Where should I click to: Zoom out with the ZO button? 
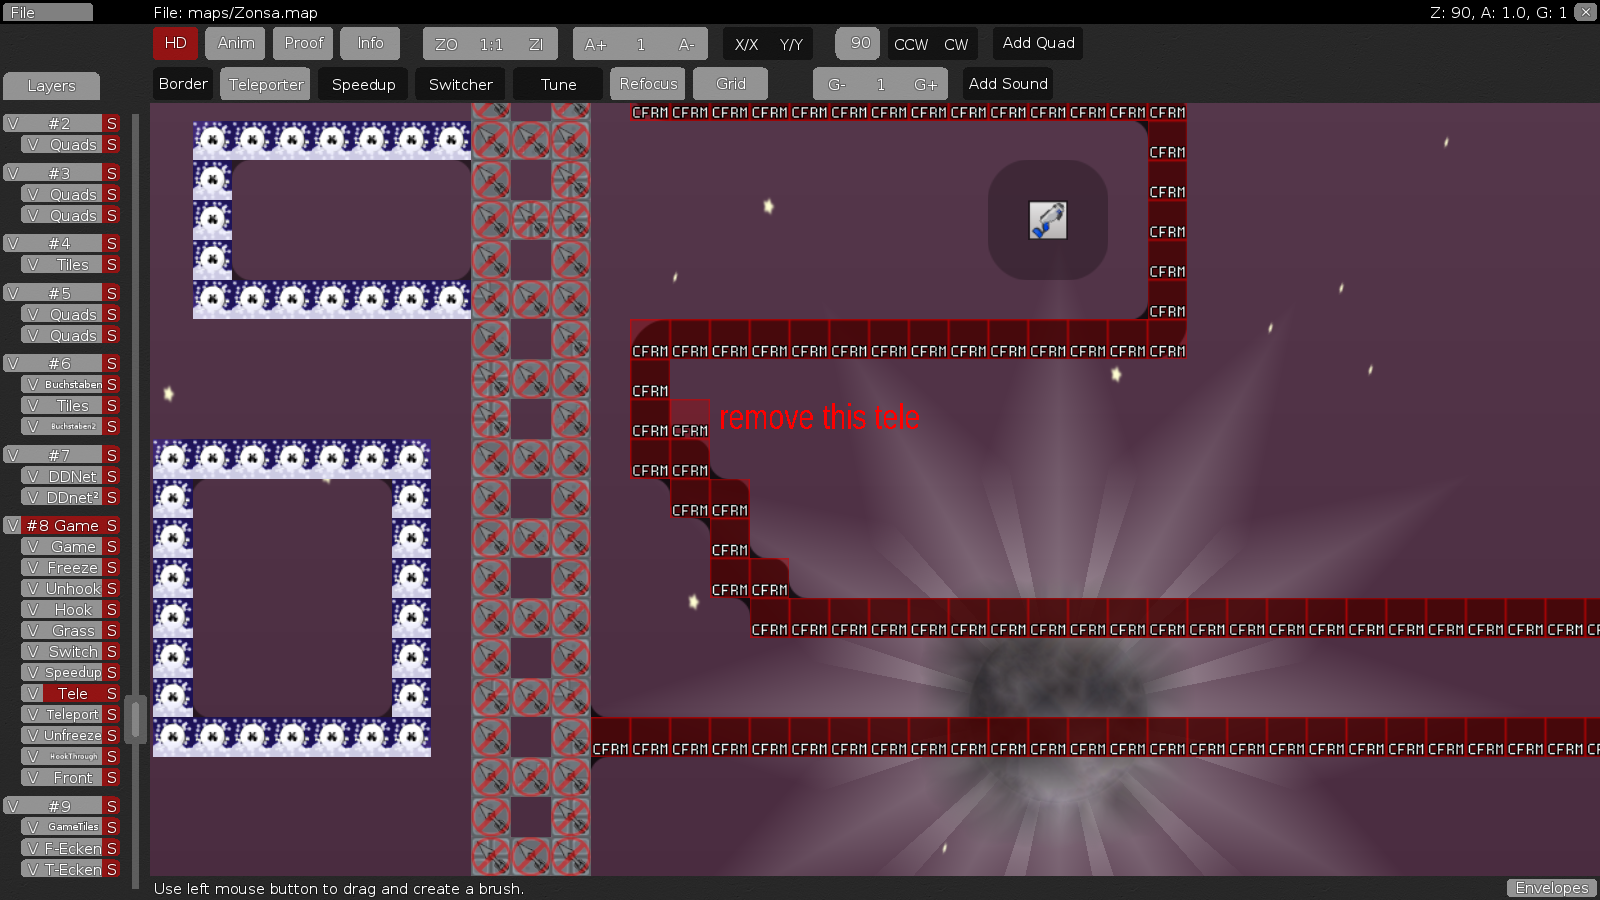446,44
